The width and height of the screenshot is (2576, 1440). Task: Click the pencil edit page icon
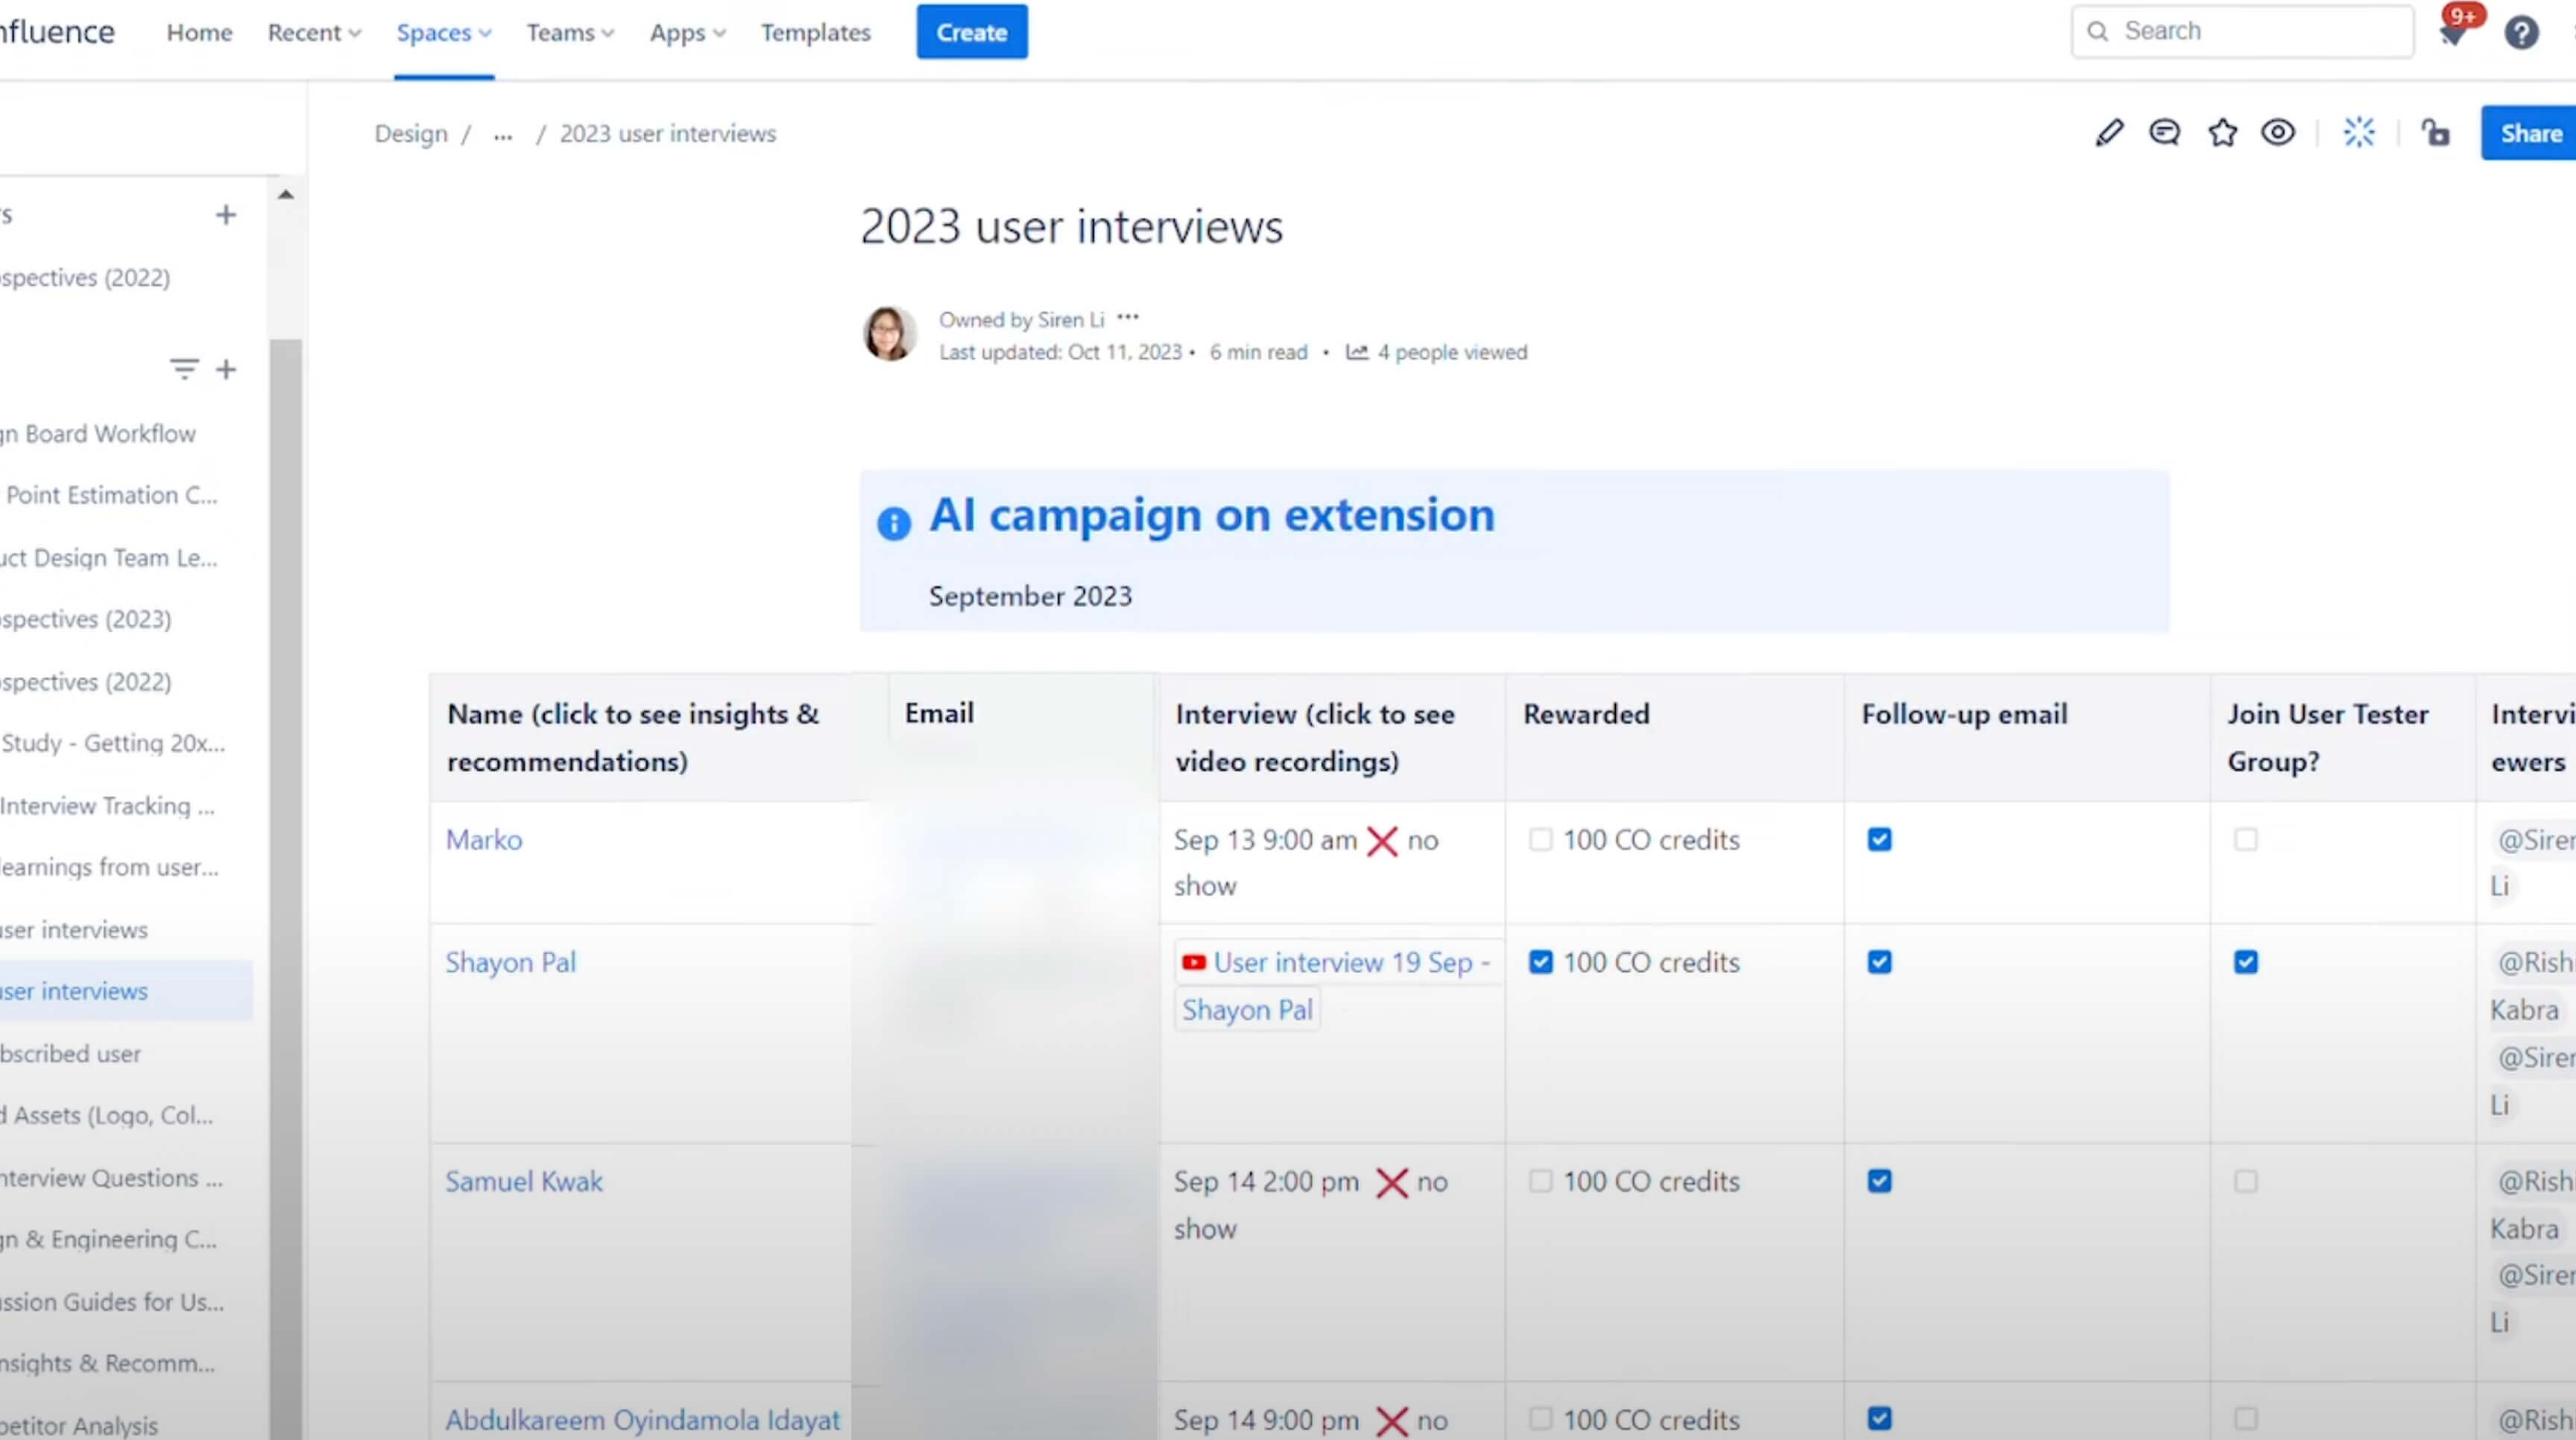[2109, 133]
